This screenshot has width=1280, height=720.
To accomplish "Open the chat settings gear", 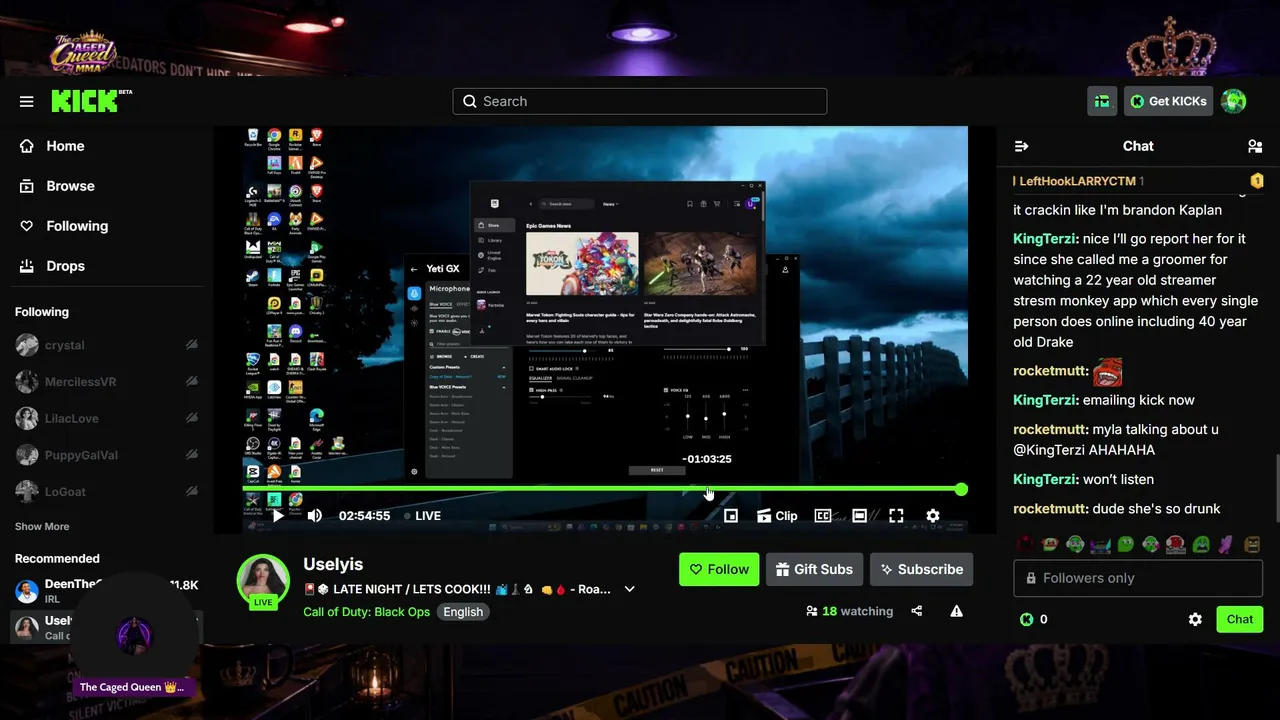I will [1195, 619].
